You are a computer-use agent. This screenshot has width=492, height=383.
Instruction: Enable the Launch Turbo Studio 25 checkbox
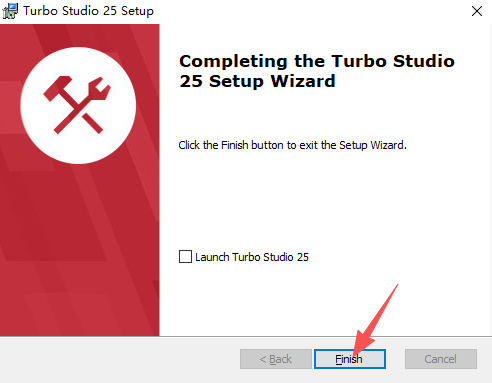pos(185,257)
